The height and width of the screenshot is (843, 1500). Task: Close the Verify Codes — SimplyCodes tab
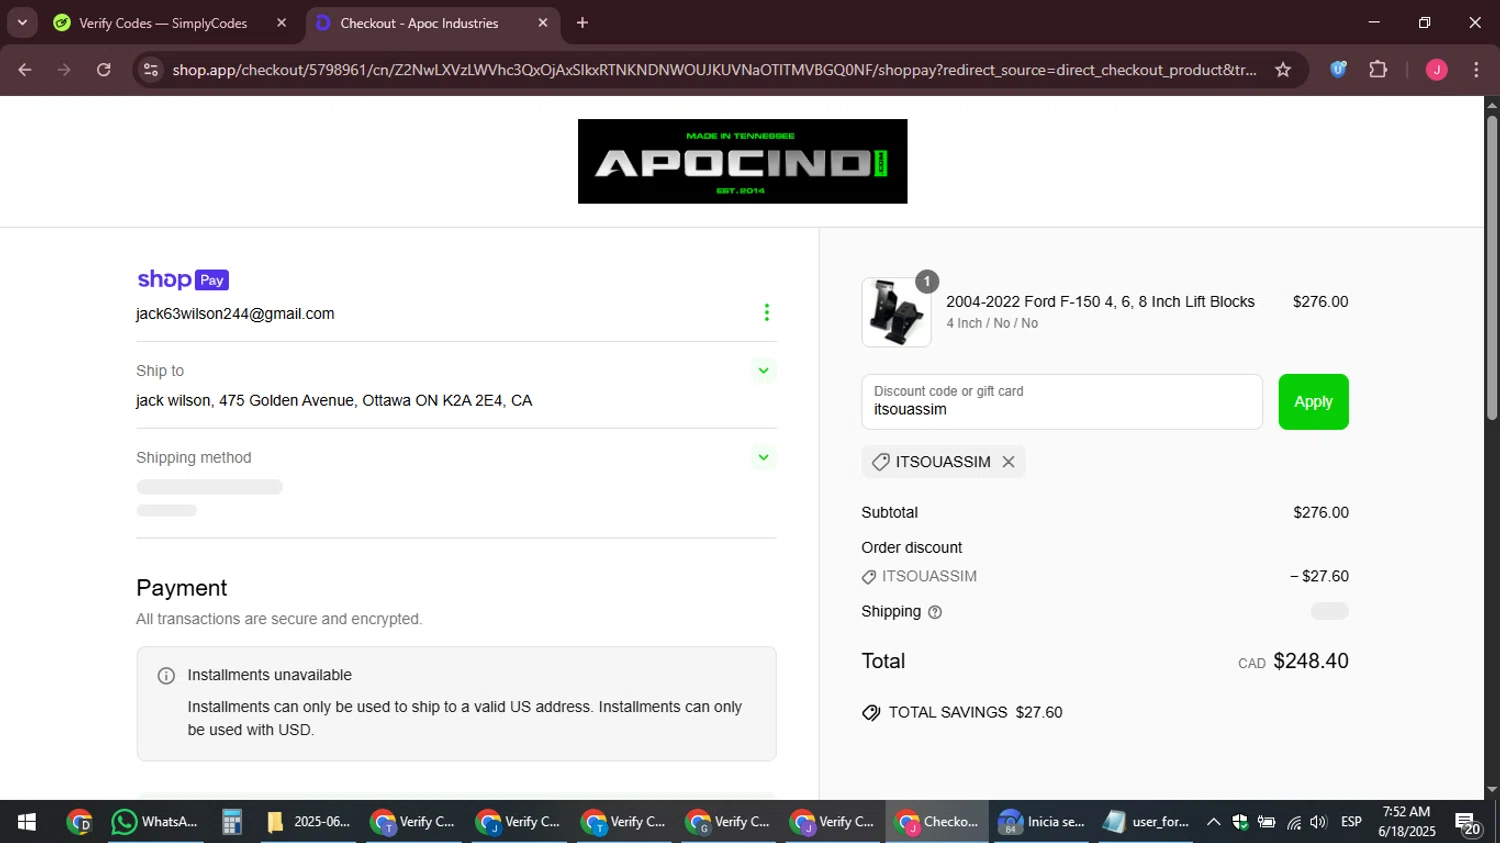[281, 23]
